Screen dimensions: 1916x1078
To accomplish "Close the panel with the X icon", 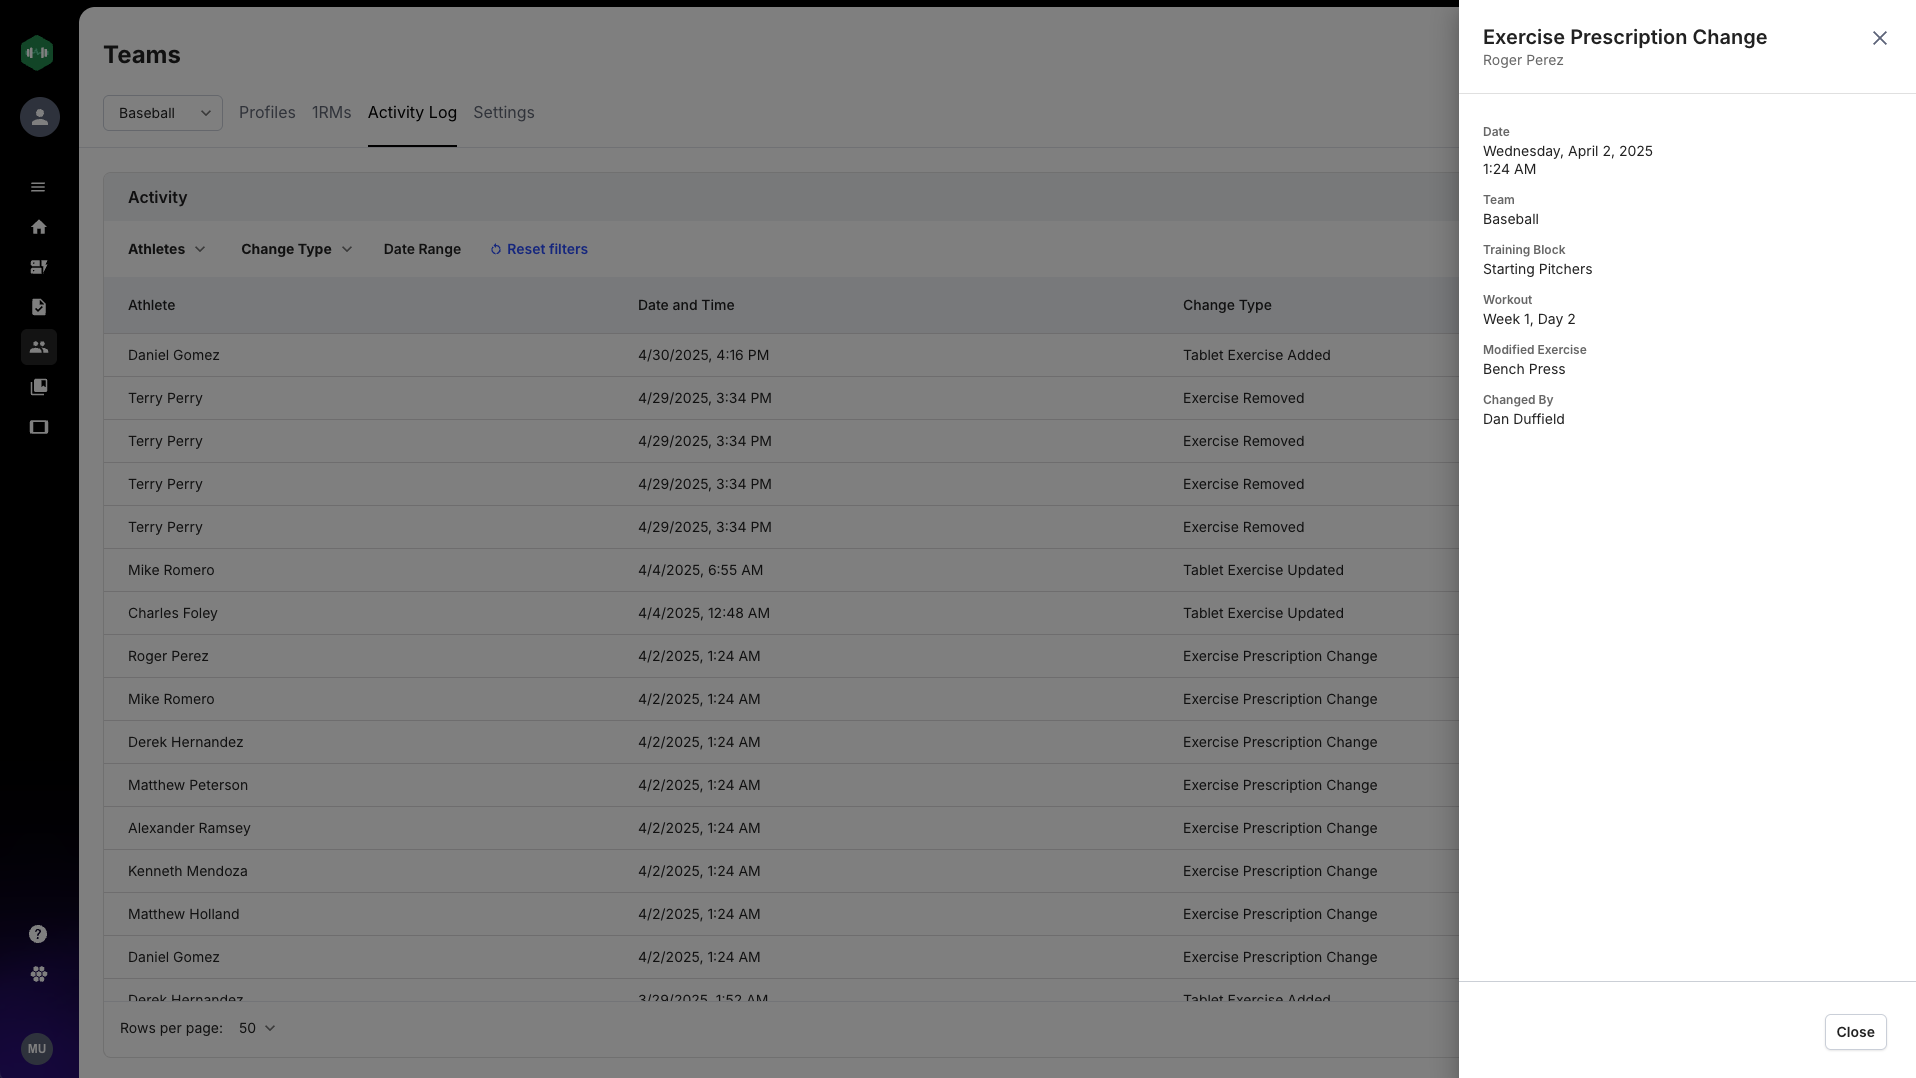I will pyautogui.click(x=1880, y=38).
